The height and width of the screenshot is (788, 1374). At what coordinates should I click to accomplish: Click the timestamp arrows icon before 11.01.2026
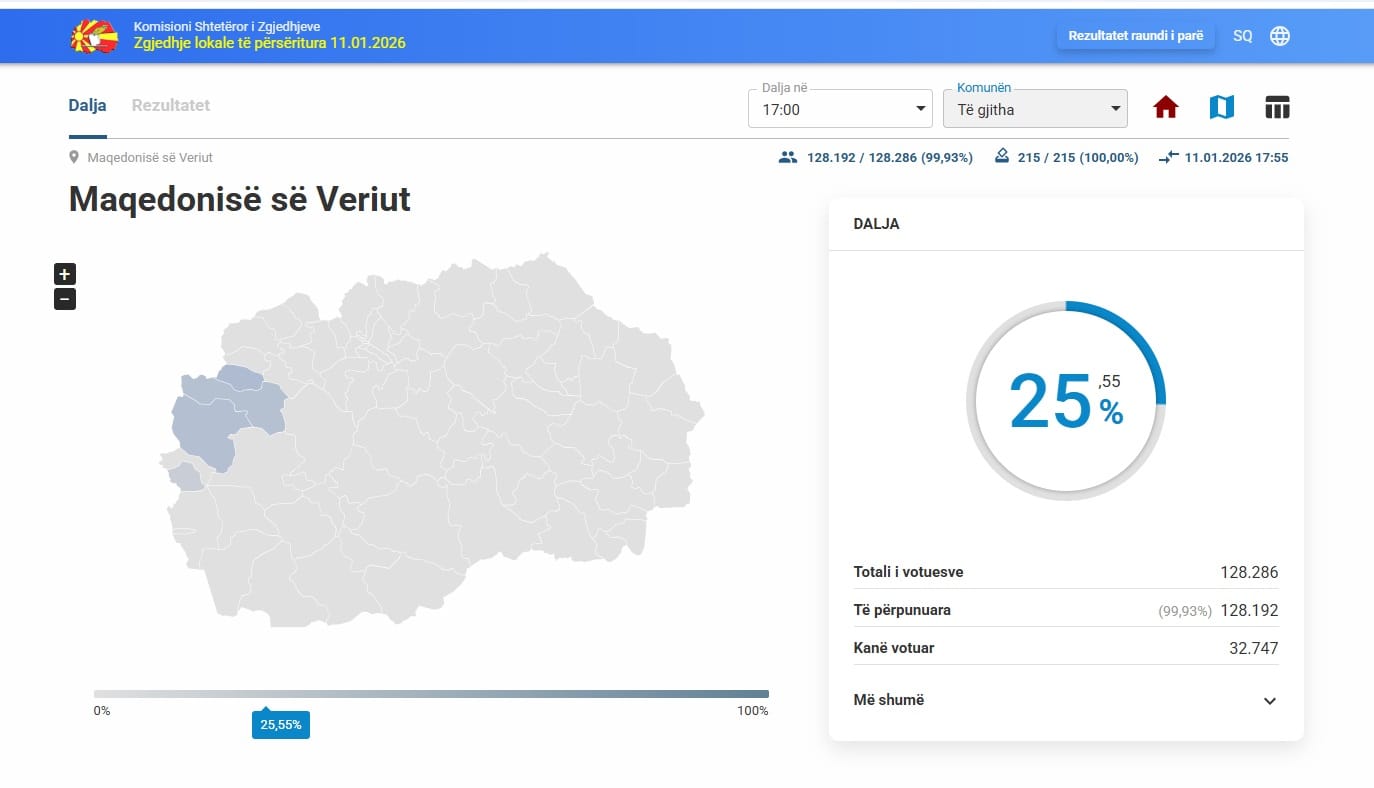(x=1167, y=157)
